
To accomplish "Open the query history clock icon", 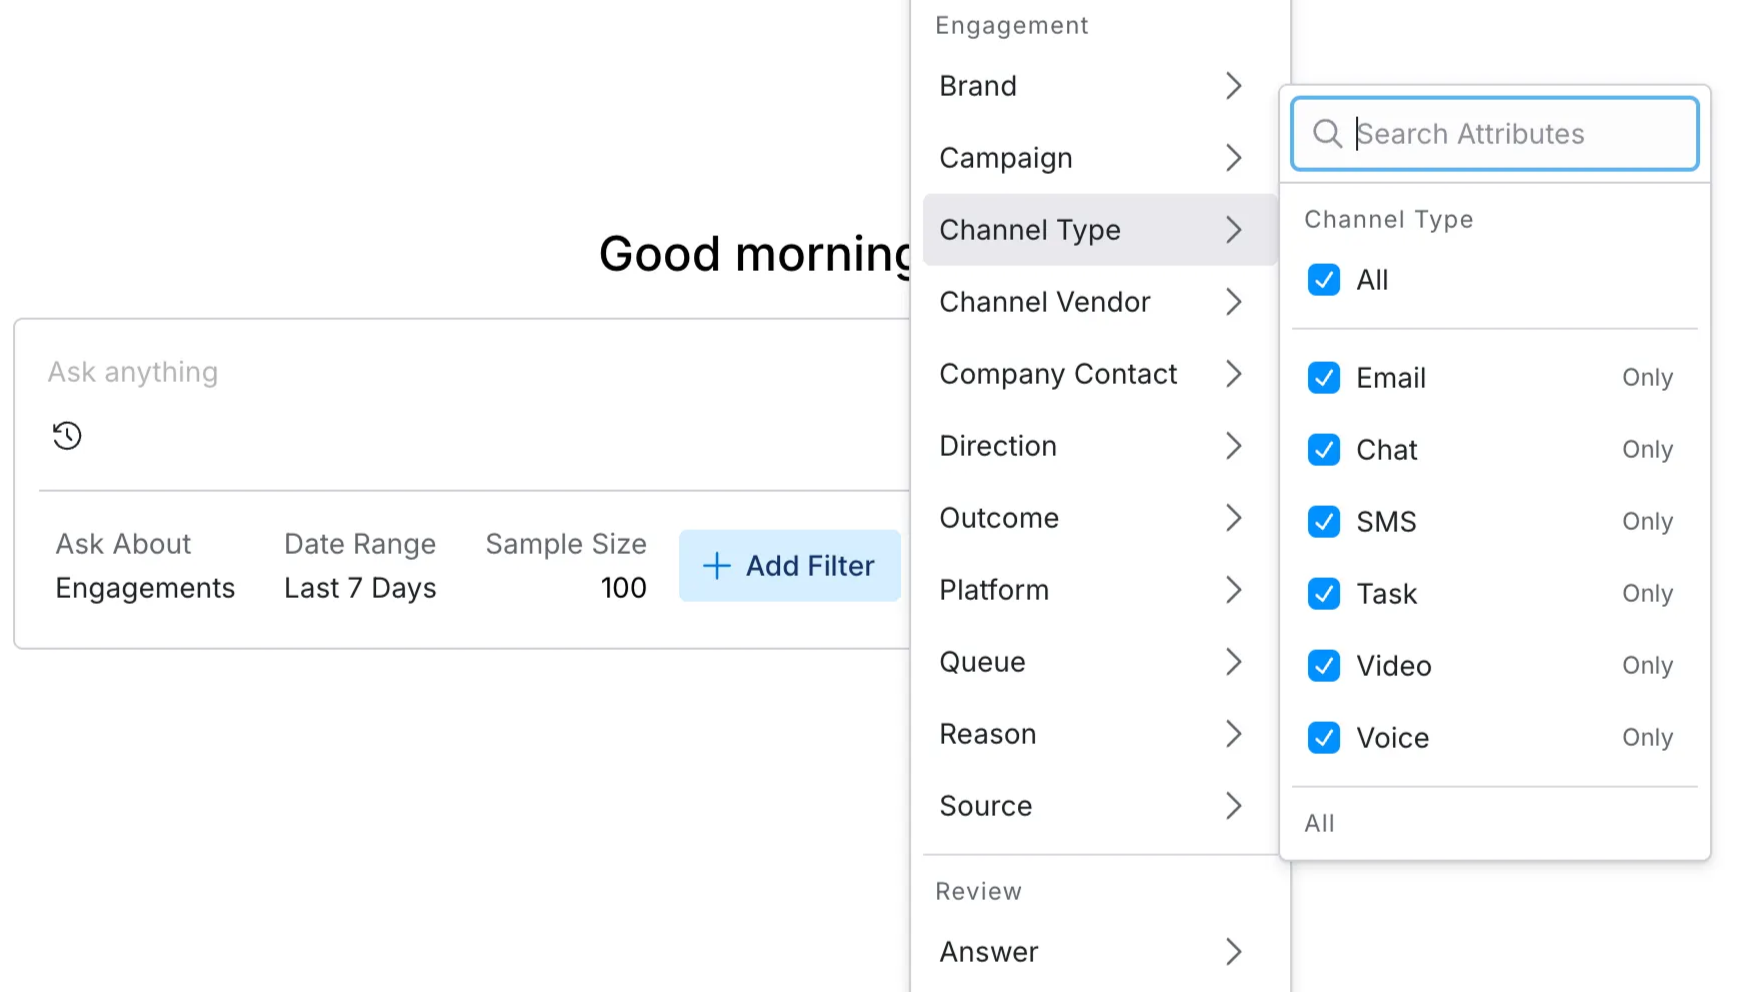I will 67,436.
